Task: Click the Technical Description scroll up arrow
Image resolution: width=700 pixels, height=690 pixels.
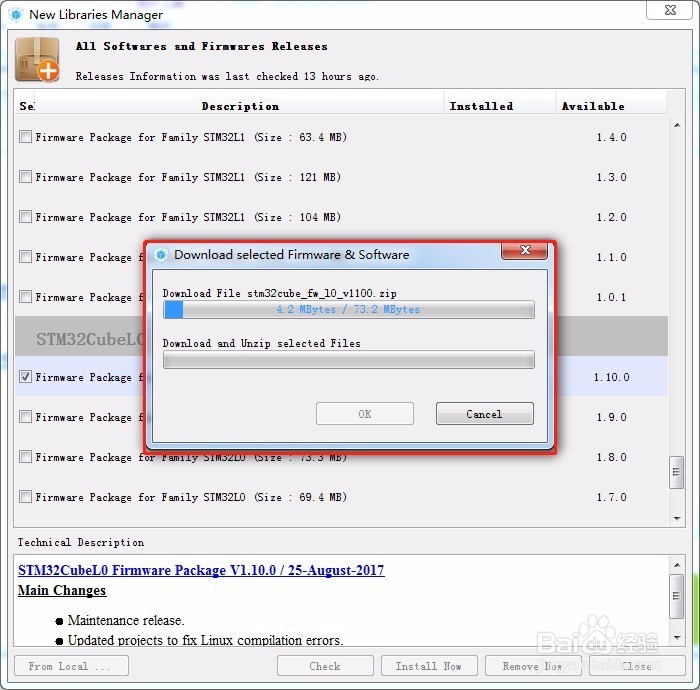Action: 677,565
